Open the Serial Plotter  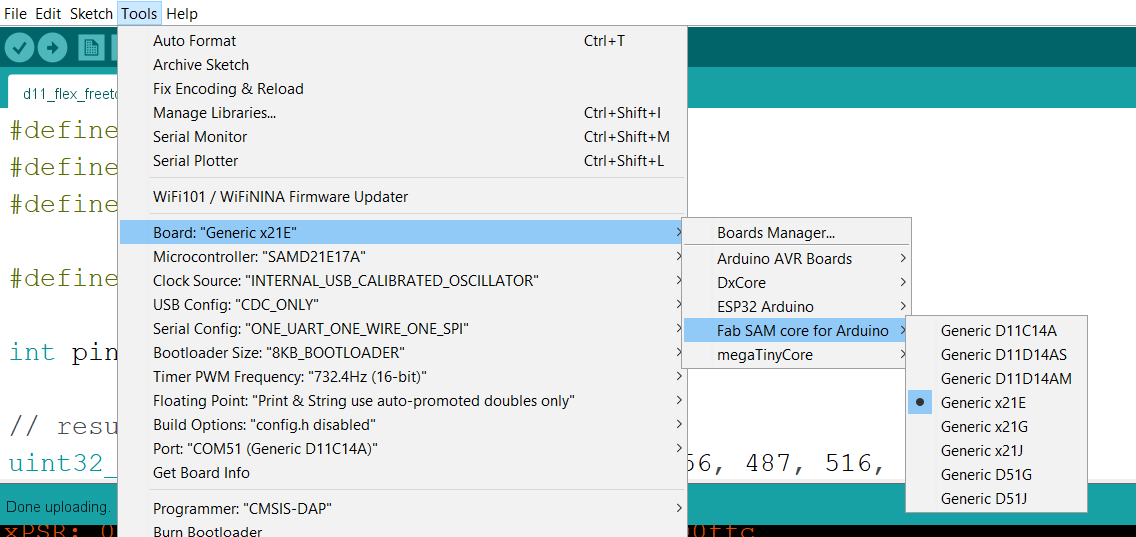(402, 161)
